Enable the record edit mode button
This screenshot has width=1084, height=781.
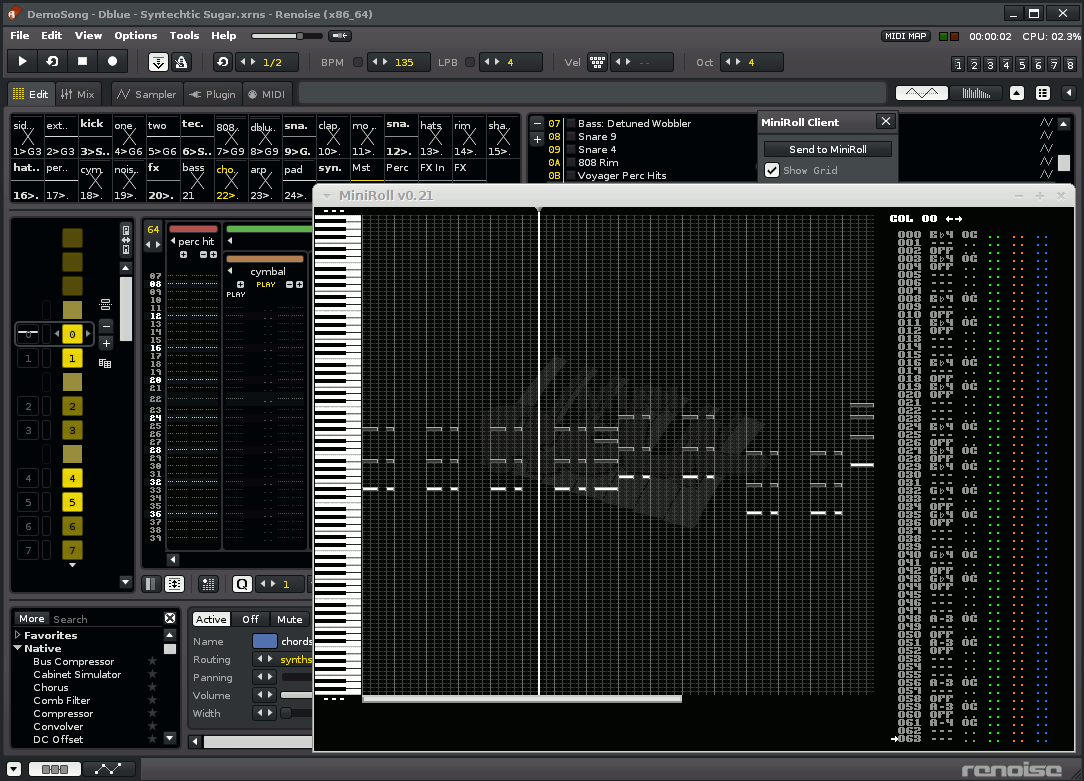tap(112, 62)
